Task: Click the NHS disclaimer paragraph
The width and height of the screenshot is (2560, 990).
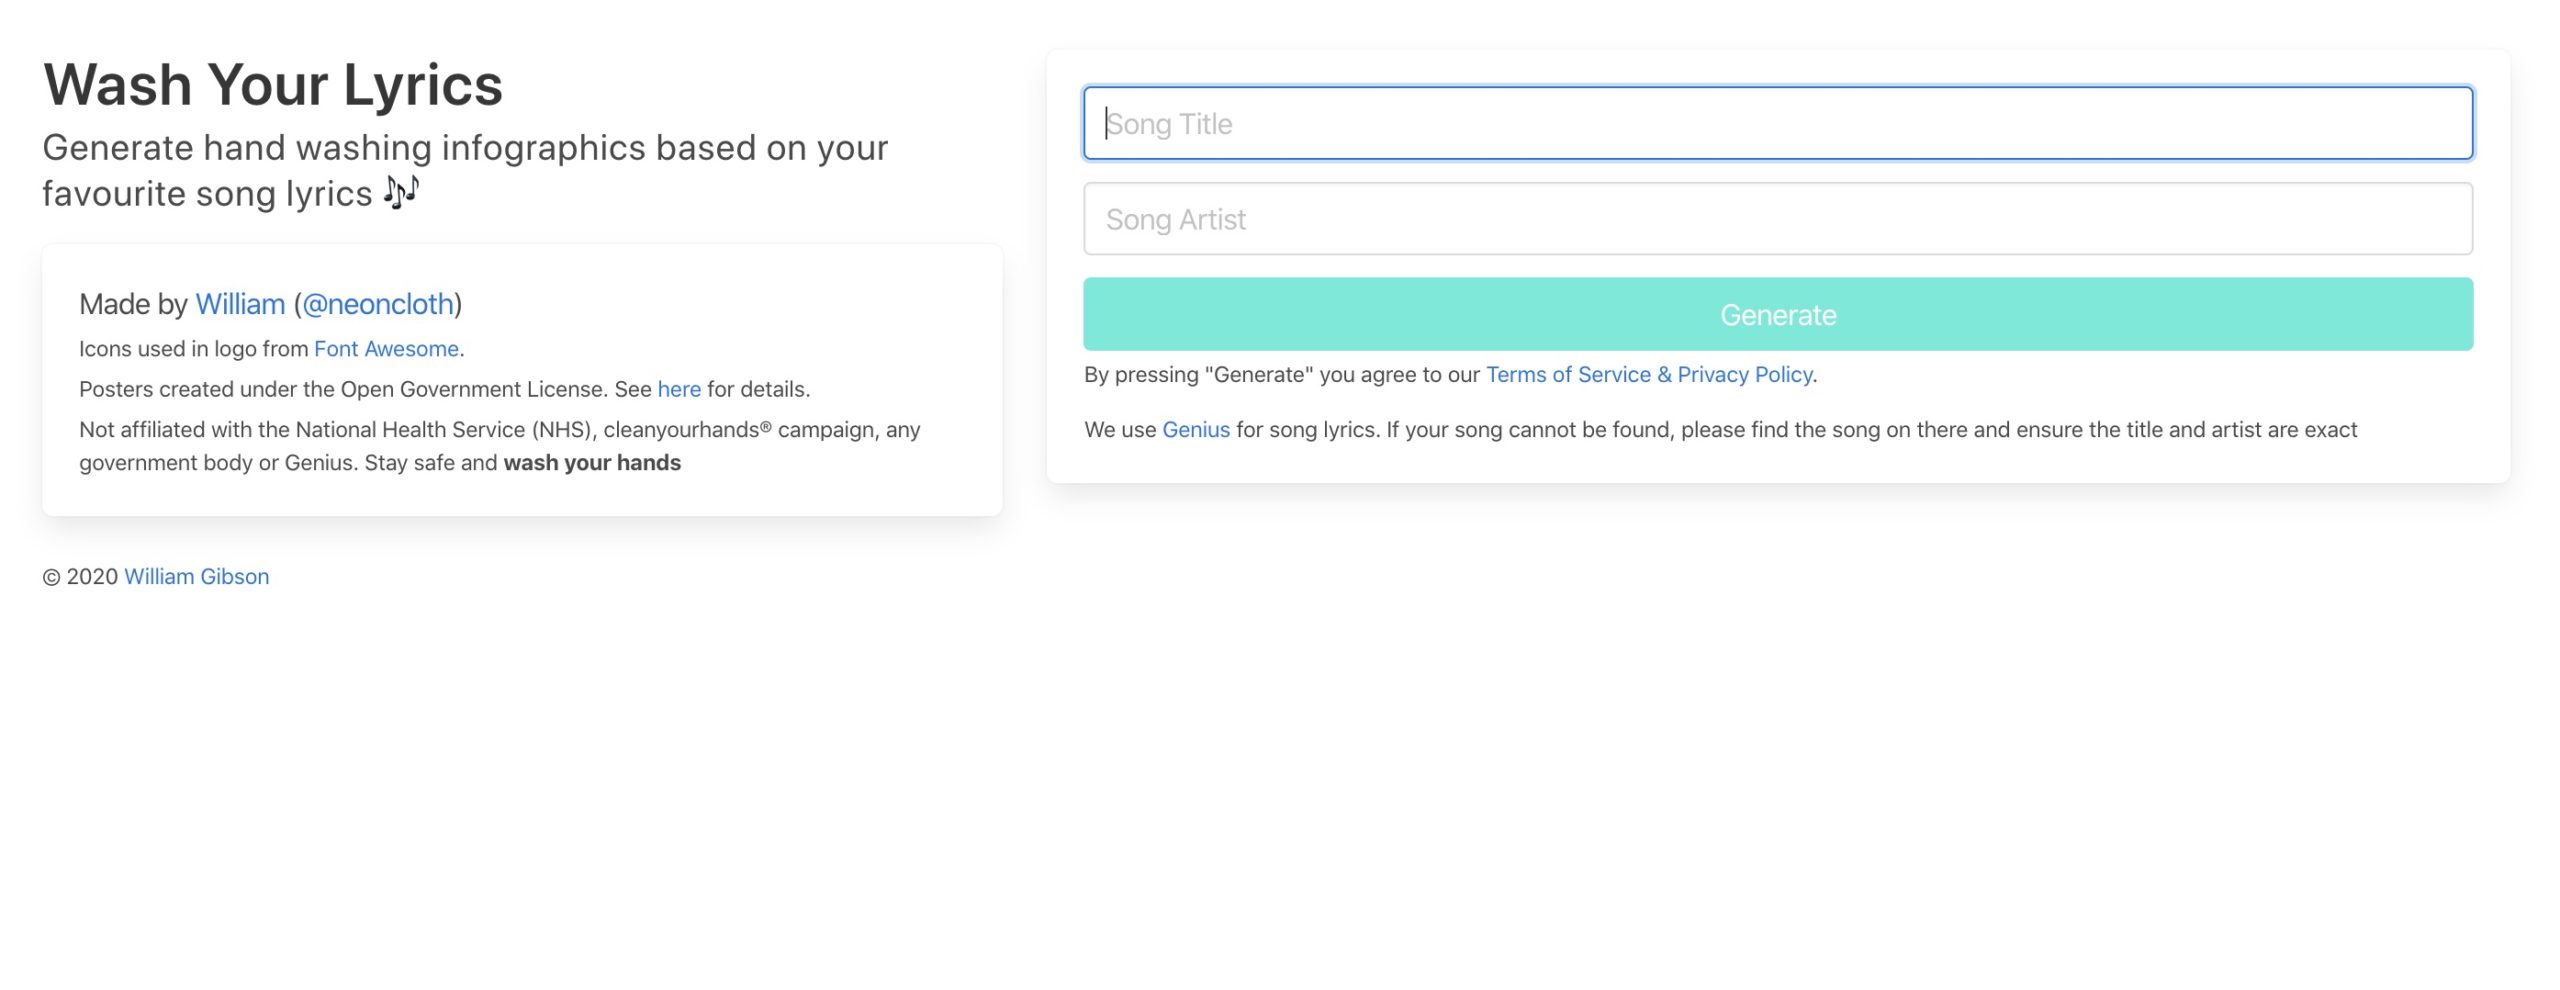Action: 500,445
